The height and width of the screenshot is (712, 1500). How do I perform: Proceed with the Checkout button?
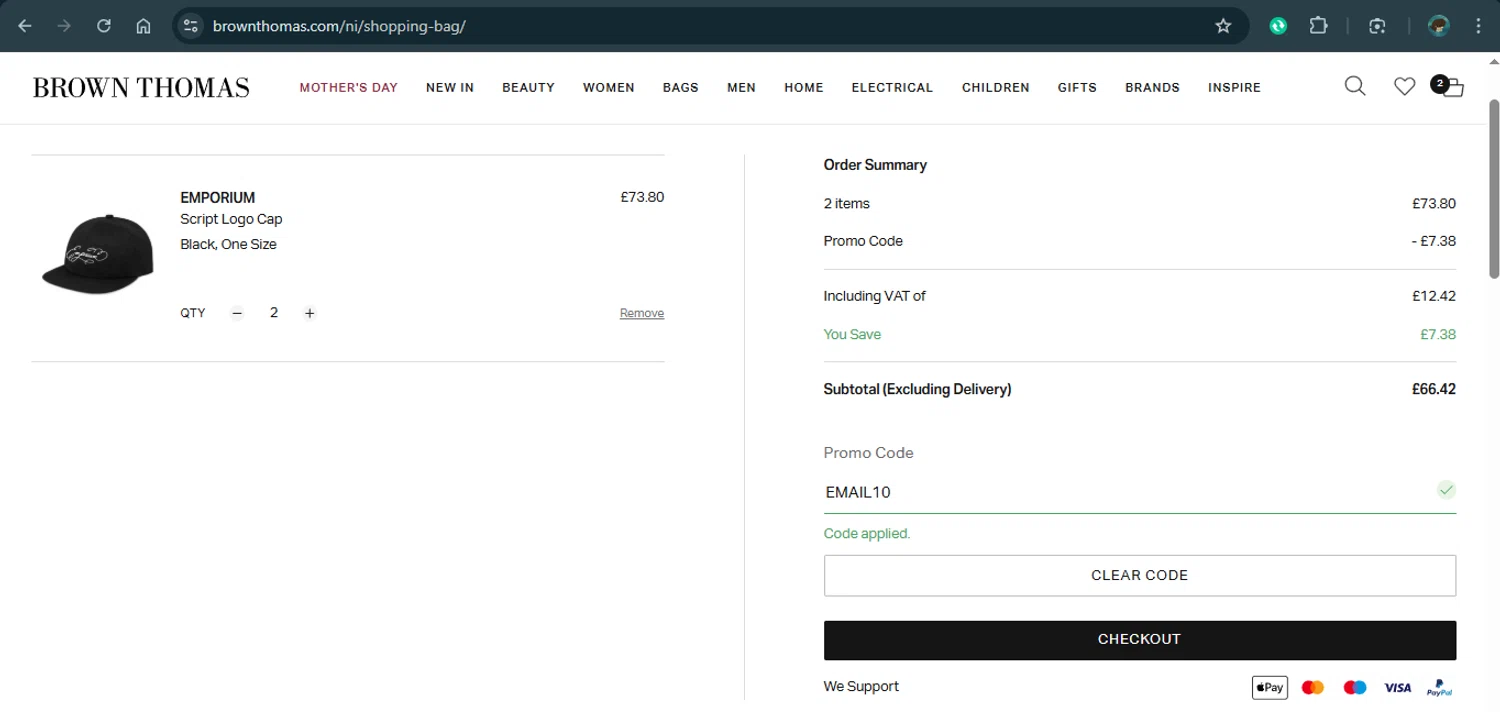pyautogui.click(x=1140, y=640)
